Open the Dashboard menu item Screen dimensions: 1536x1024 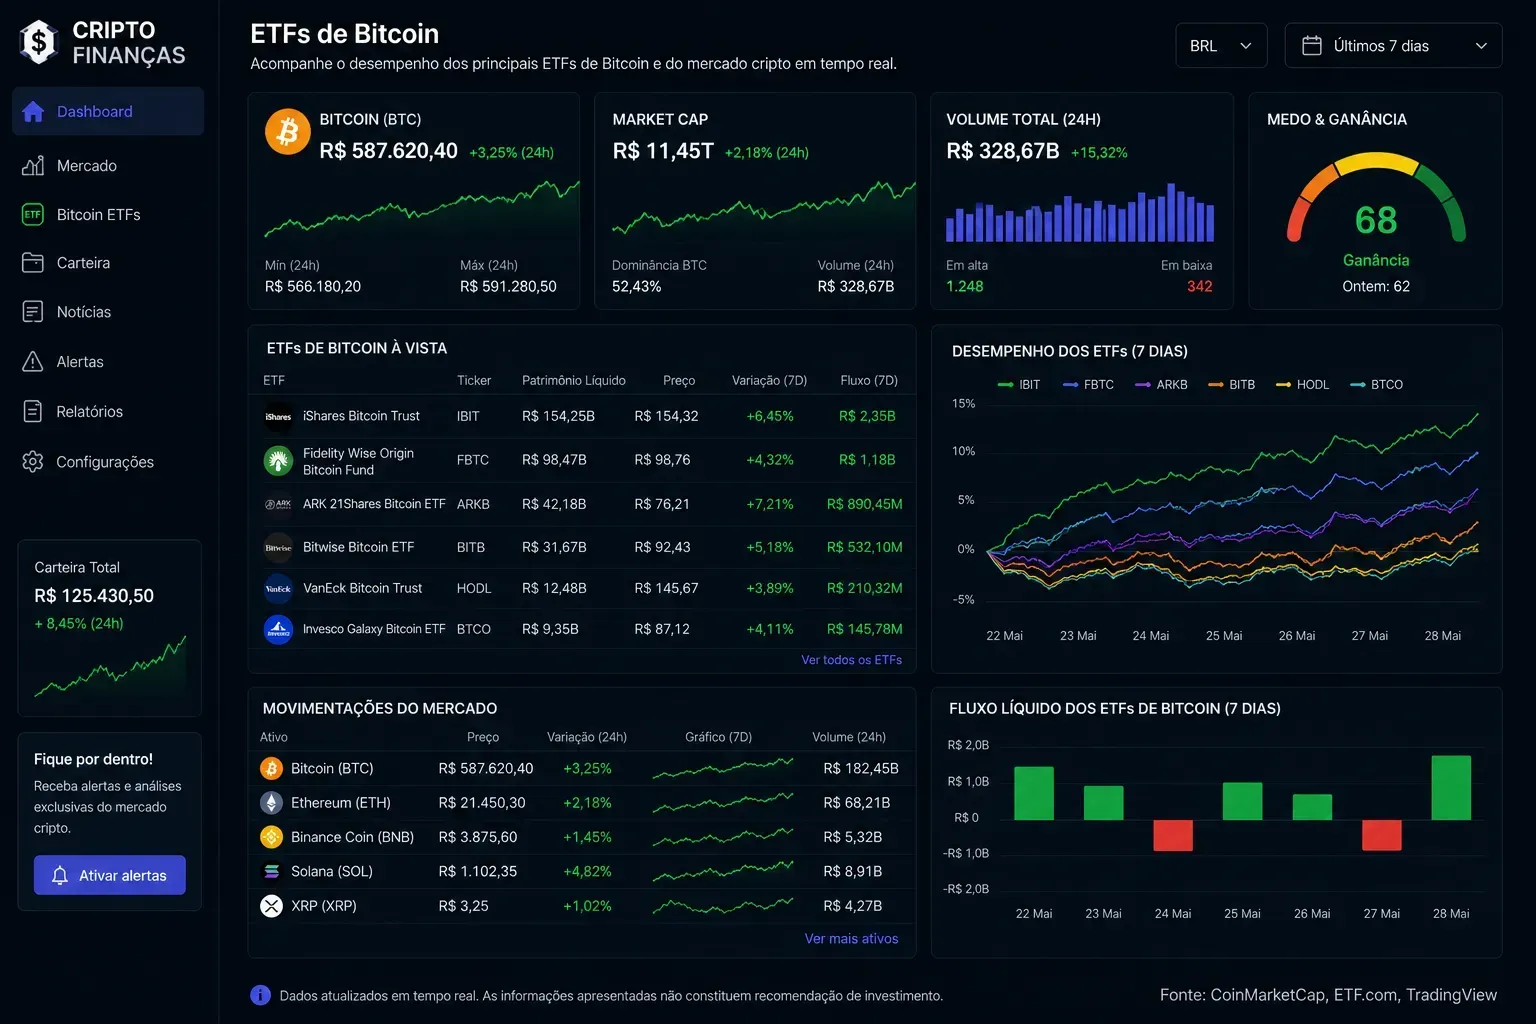click(108, 111)
